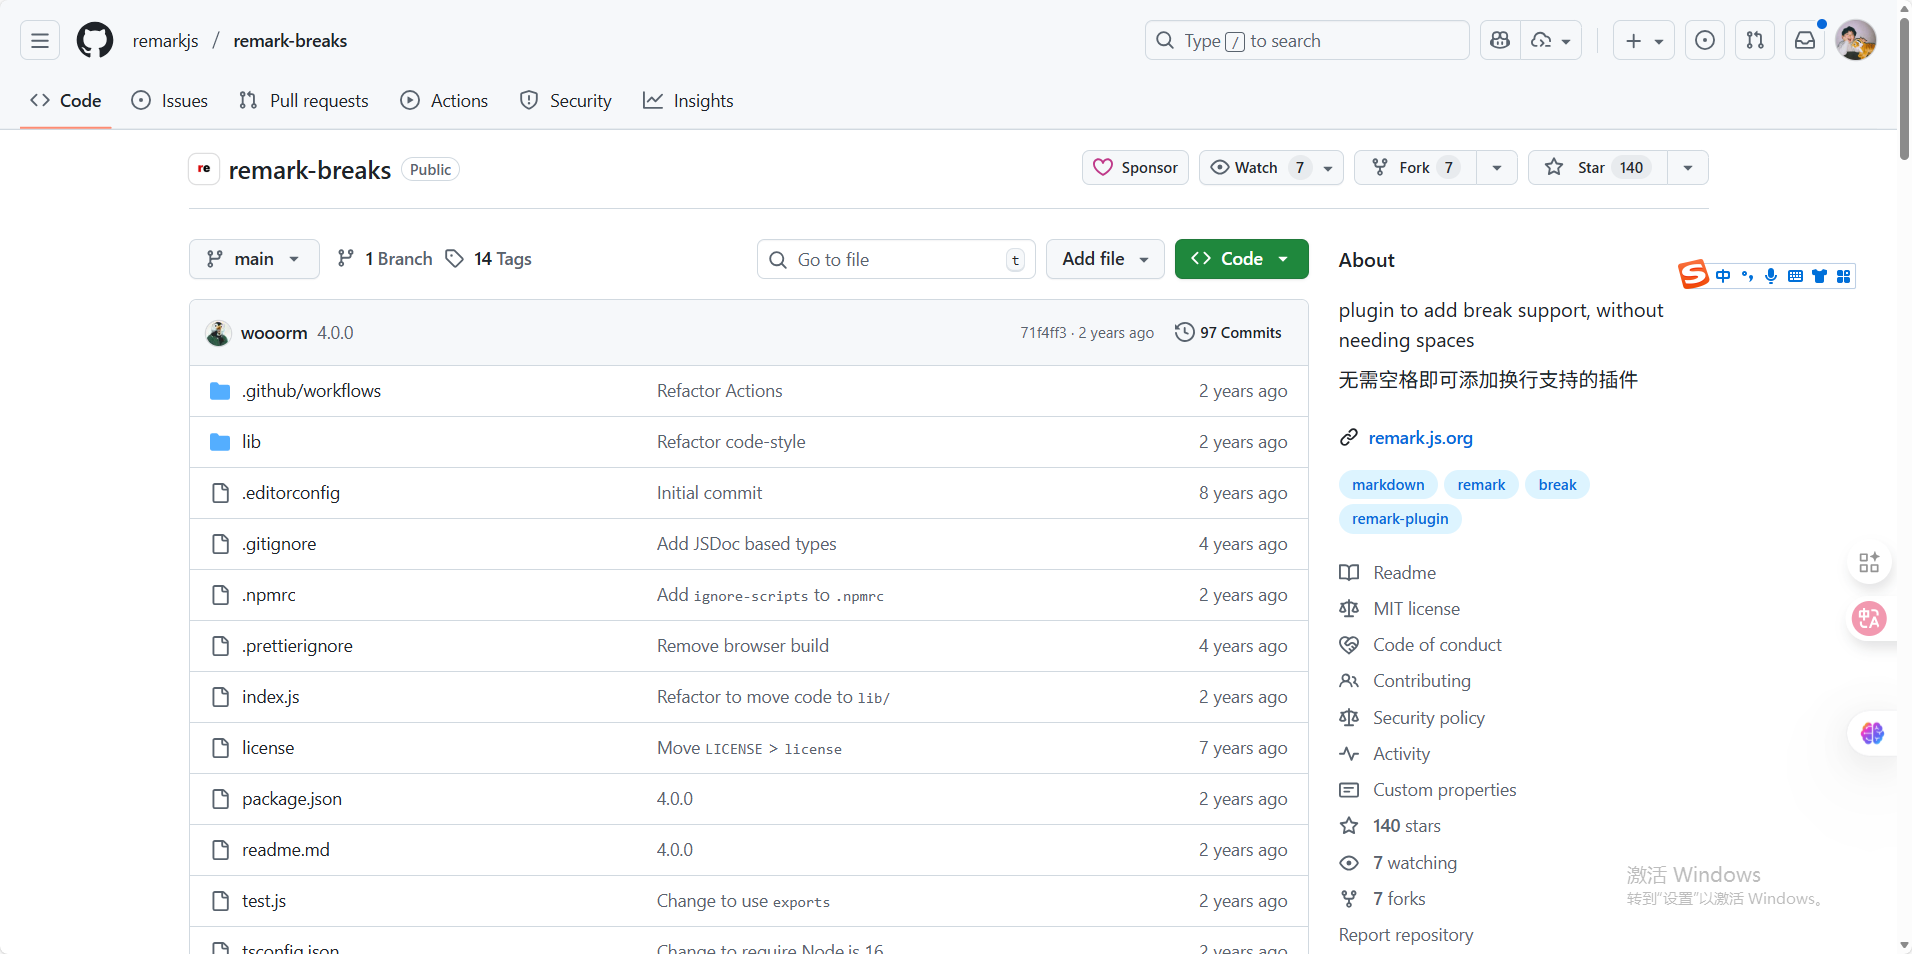Fork the repository with Fork button
This screenshot has height=954, width=1912.
click(x=1415, y=168)
